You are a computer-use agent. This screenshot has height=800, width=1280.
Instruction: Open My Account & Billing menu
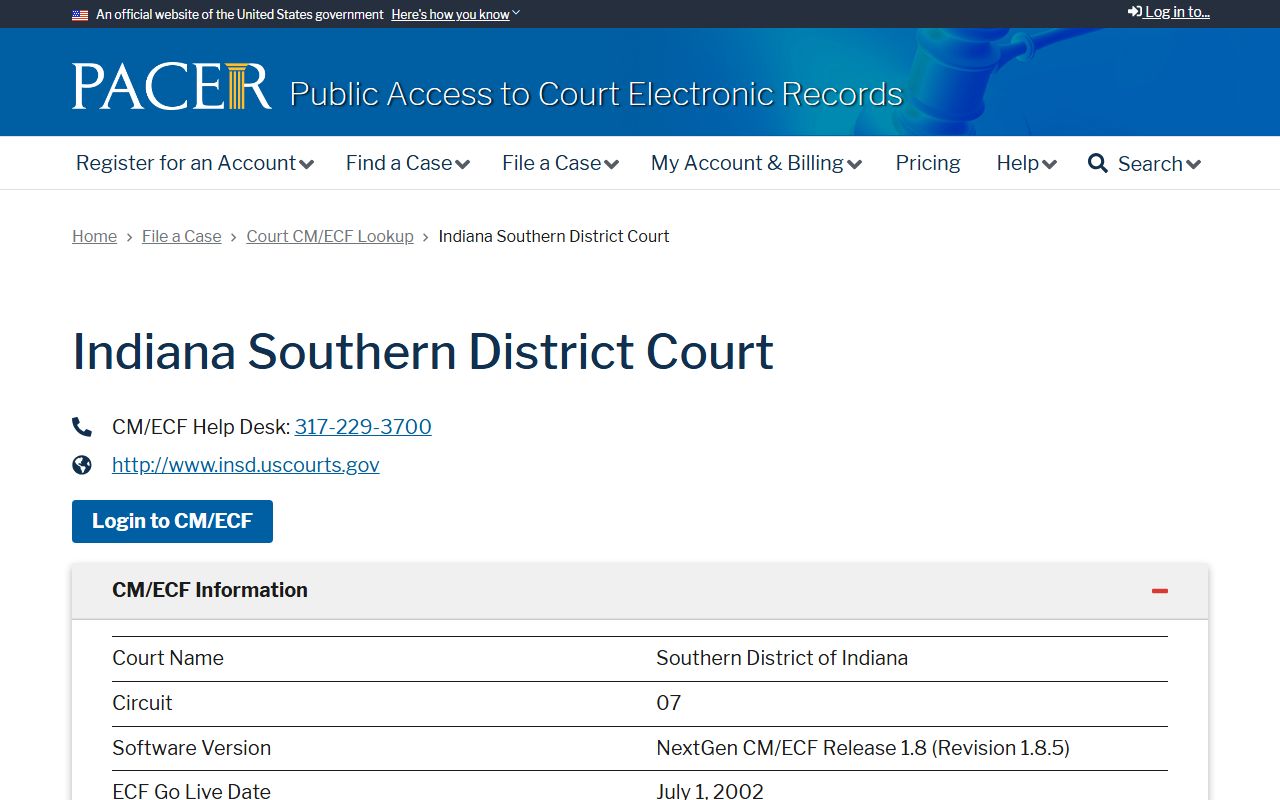click(756, 163)
